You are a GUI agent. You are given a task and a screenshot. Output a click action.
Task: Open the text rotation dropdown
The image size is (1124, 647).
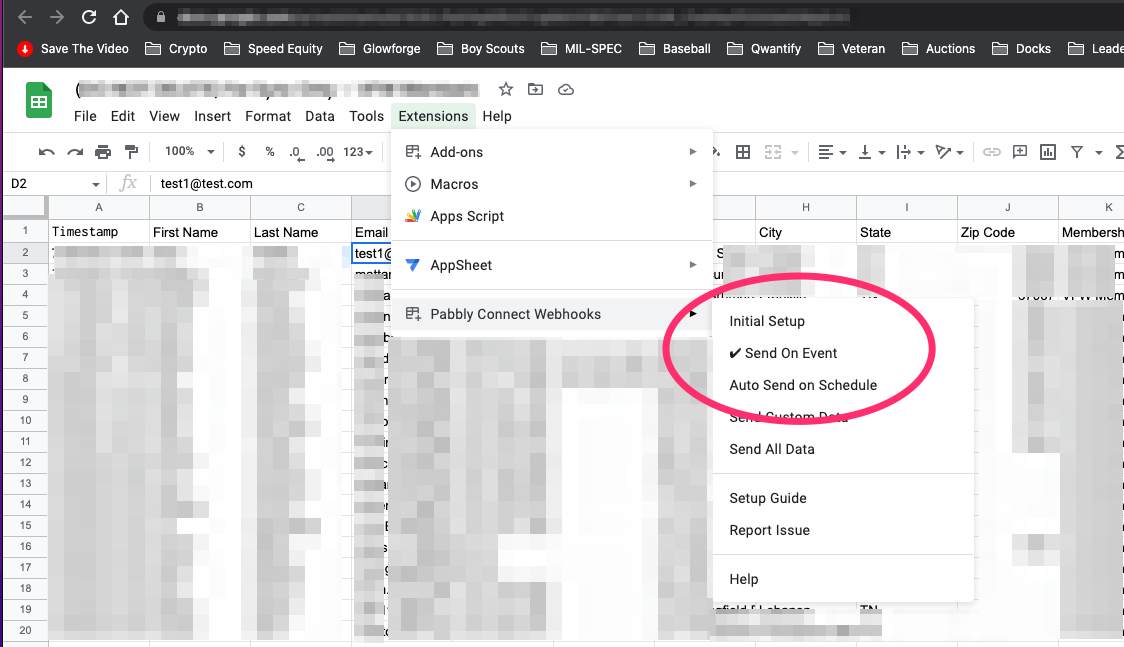coord(949,152)
